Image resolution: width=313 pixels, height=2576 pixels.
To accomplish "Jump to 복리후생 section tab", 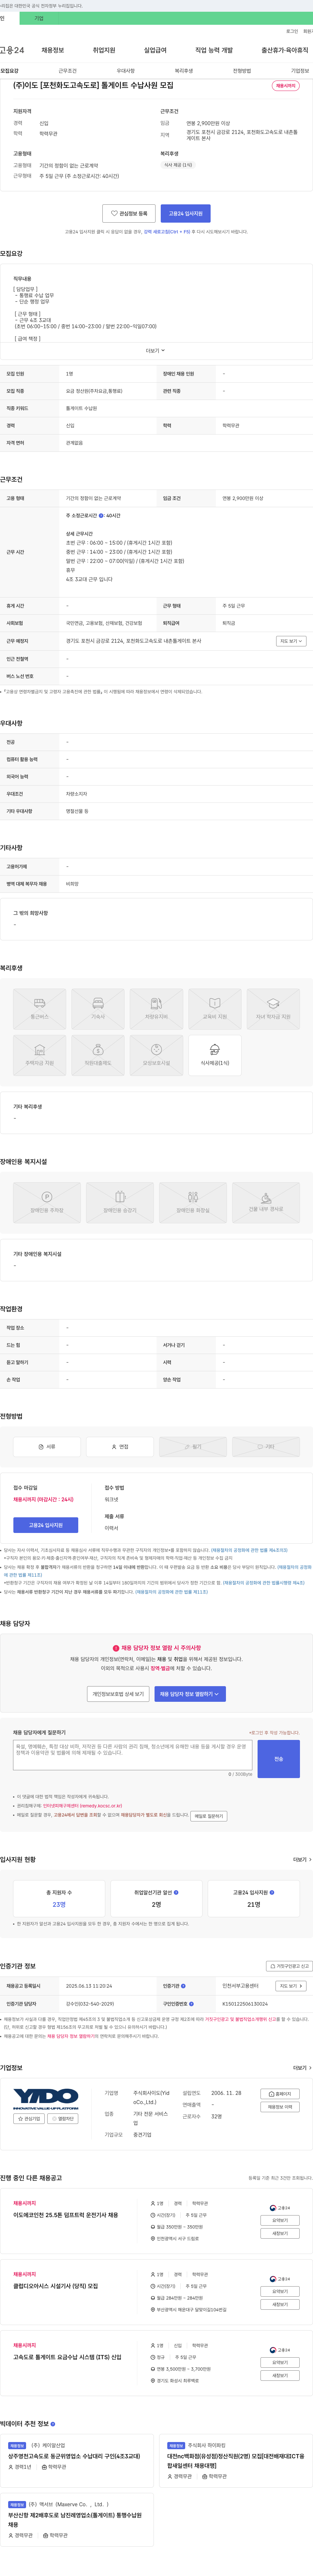I will 184,71.
